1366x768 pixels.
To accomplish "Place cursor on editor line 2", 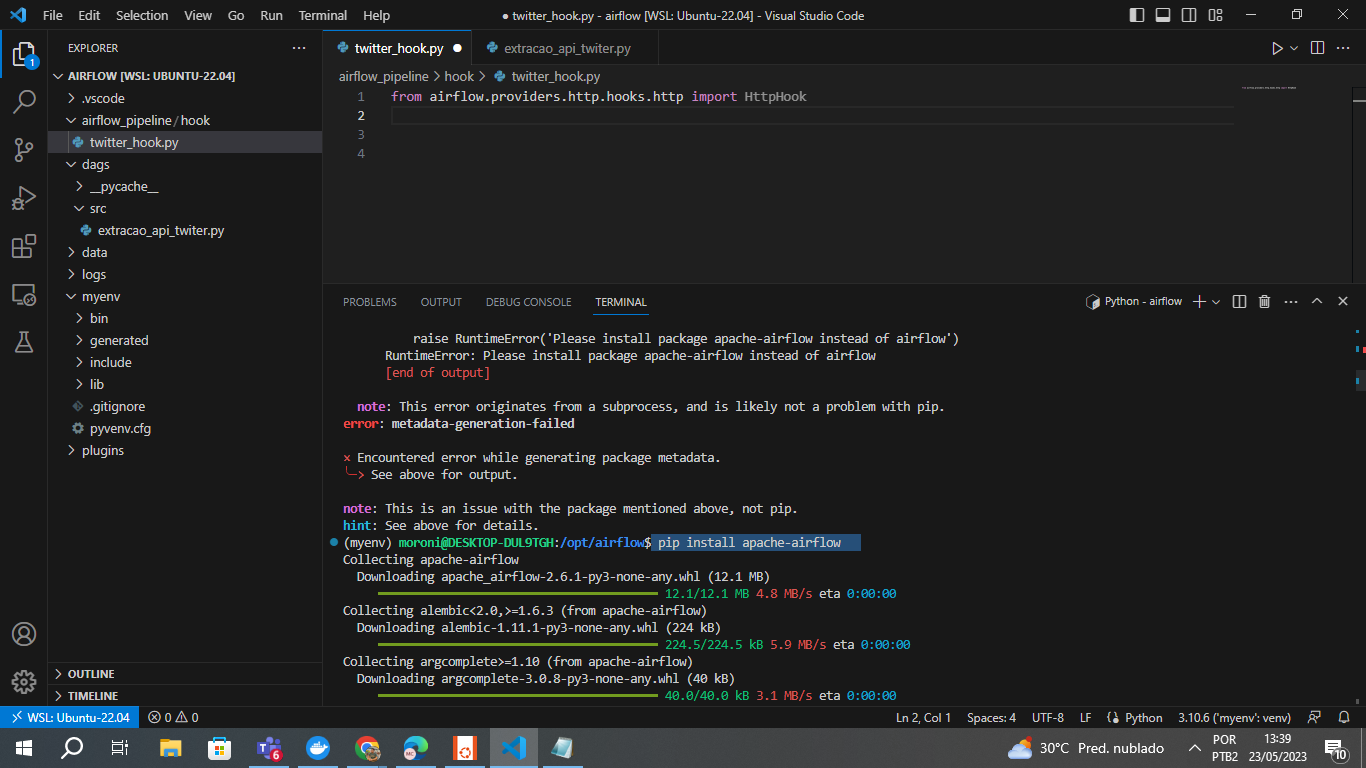I will tap(813, 116).
